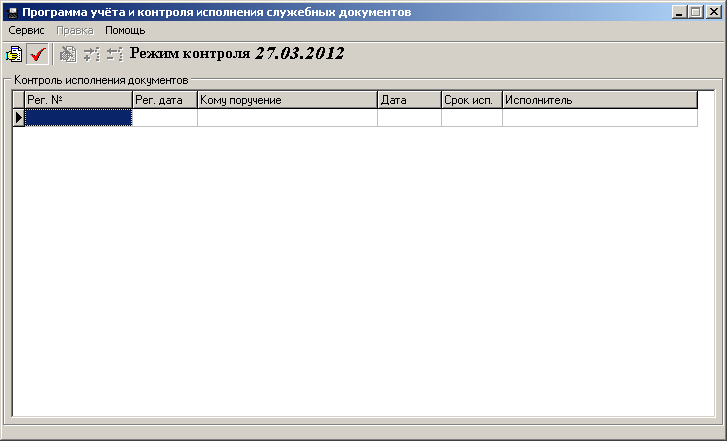This screenshot has height=441, width=727.
Task: Click the grayed insert row toolbar icon
Action: tap(91, 54)
